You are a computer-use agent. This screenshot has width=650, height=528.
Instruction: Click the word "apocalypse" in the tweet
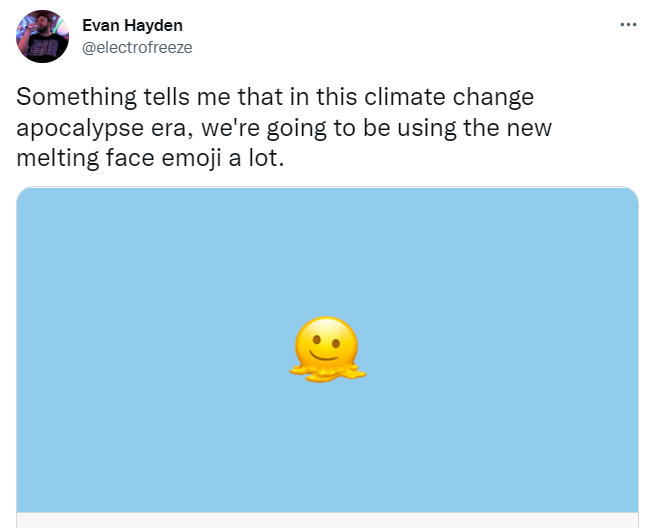pyautogui.click(x=80, y=128)
